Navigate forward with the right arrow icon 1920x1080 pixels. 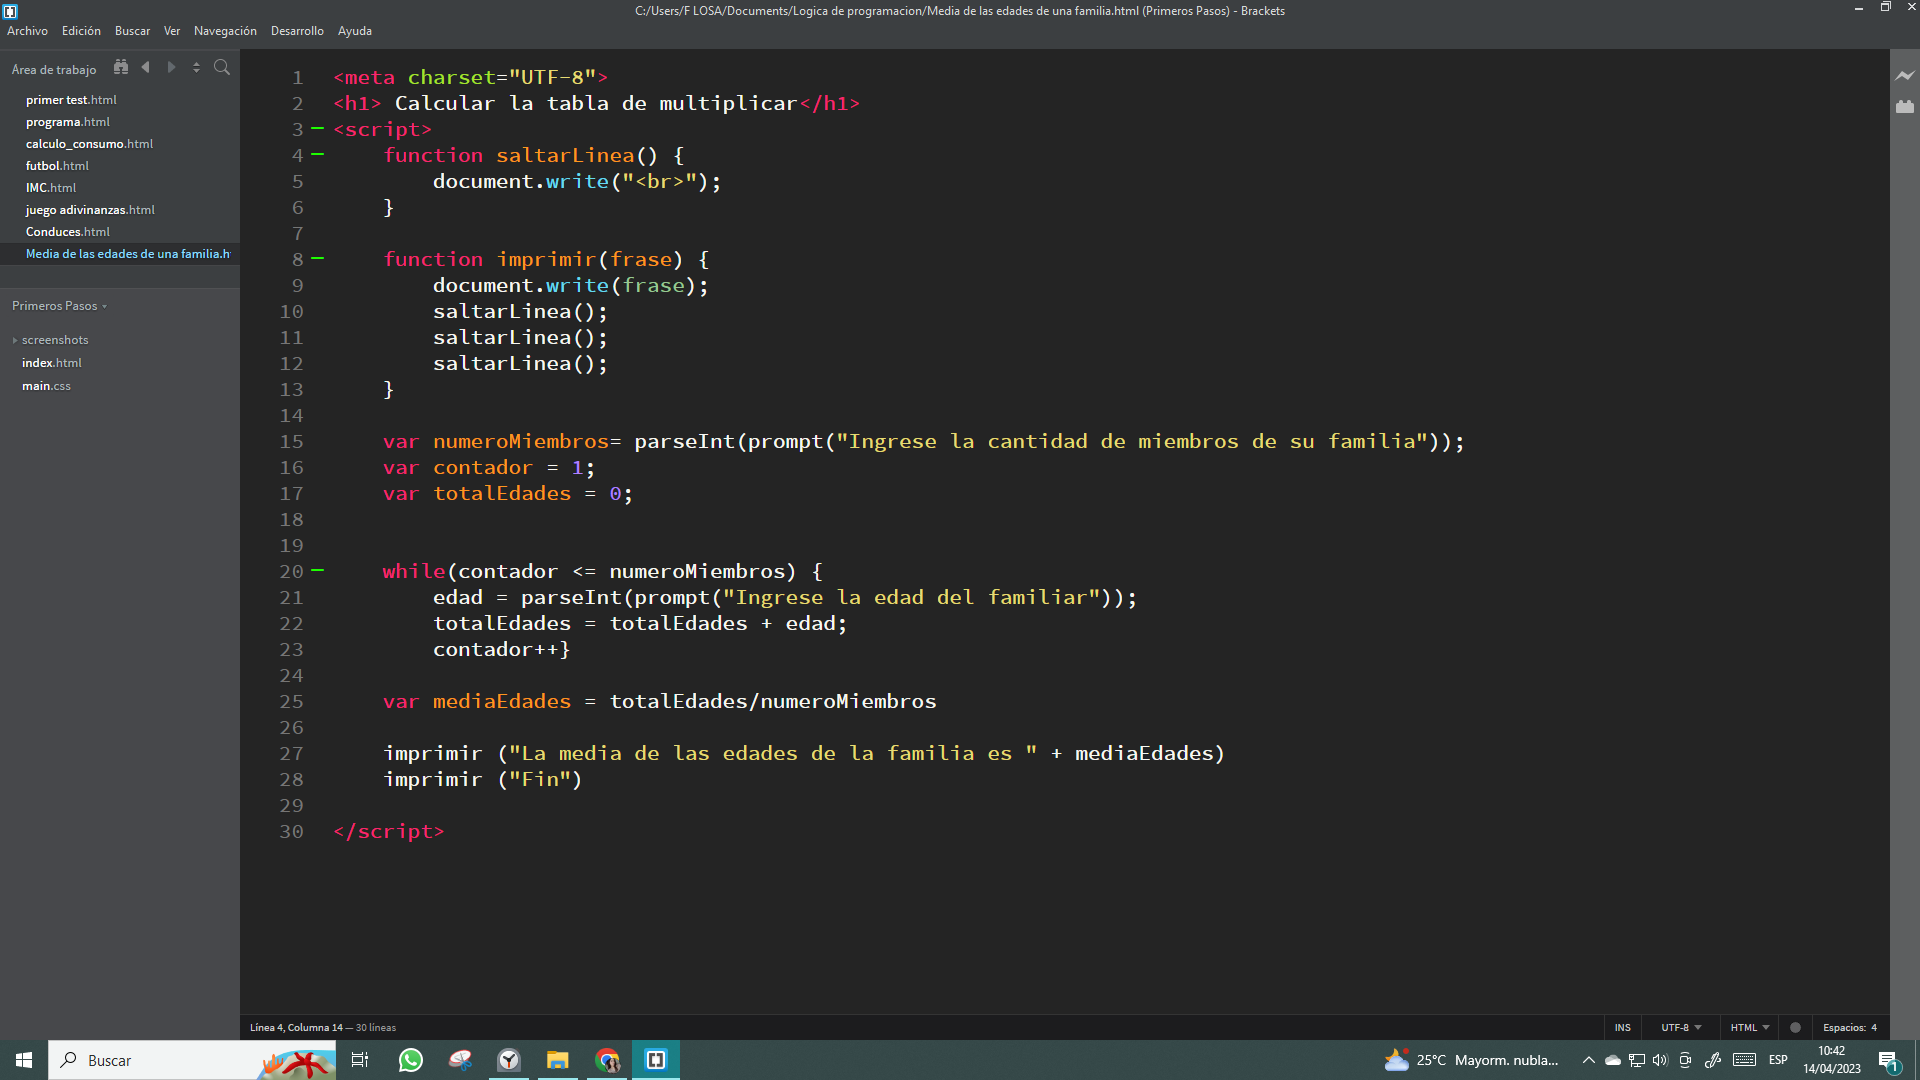pyautogui.click(x=171, y=68)
